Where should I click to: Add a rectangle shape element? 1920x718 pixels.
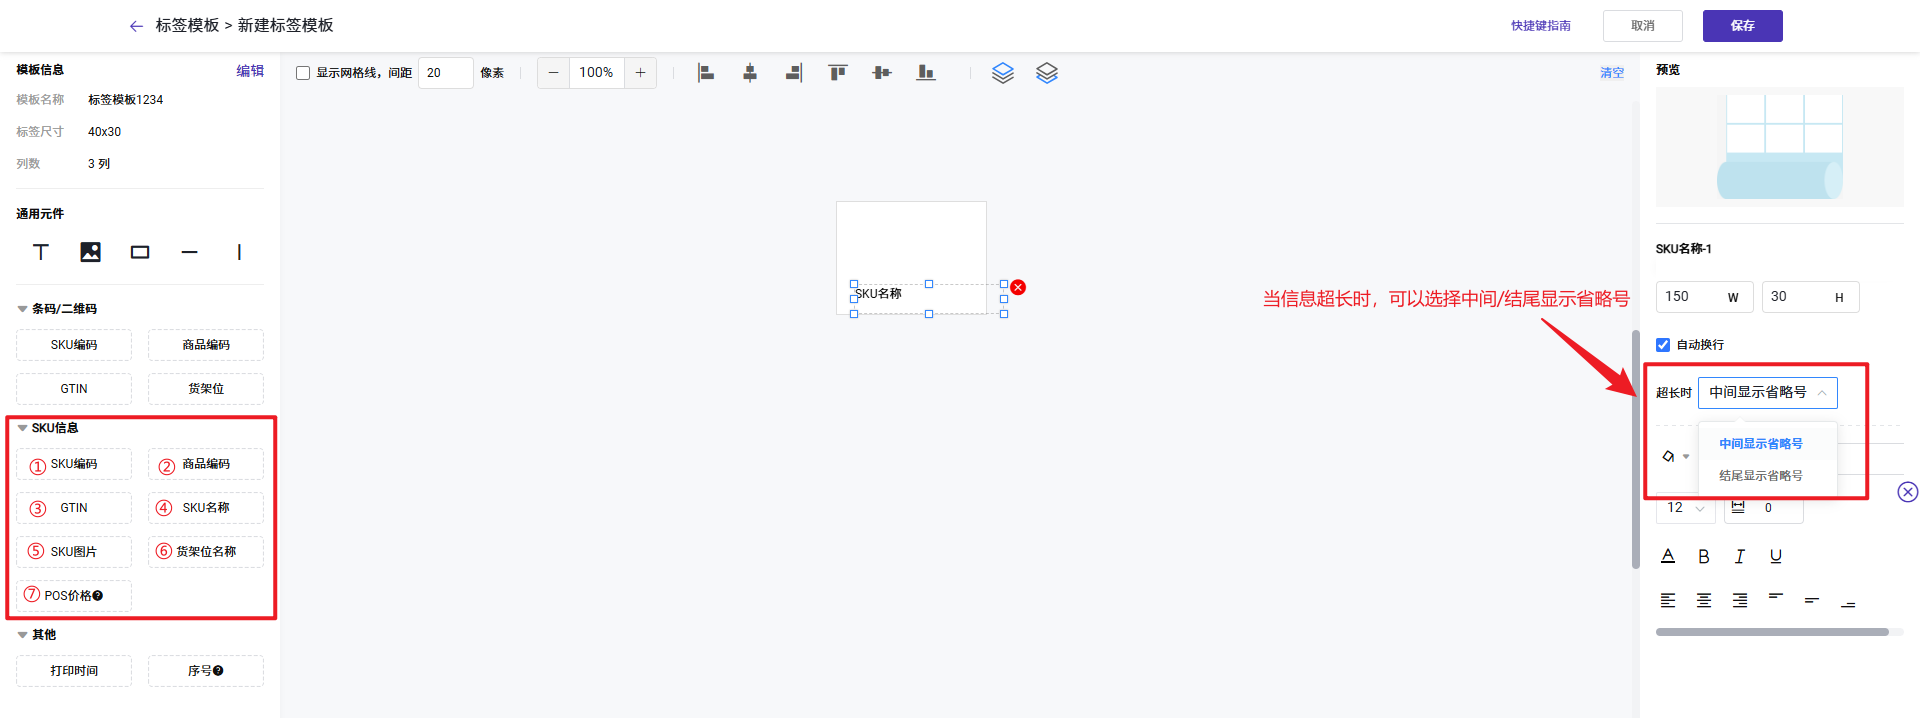tap(140, 252)
